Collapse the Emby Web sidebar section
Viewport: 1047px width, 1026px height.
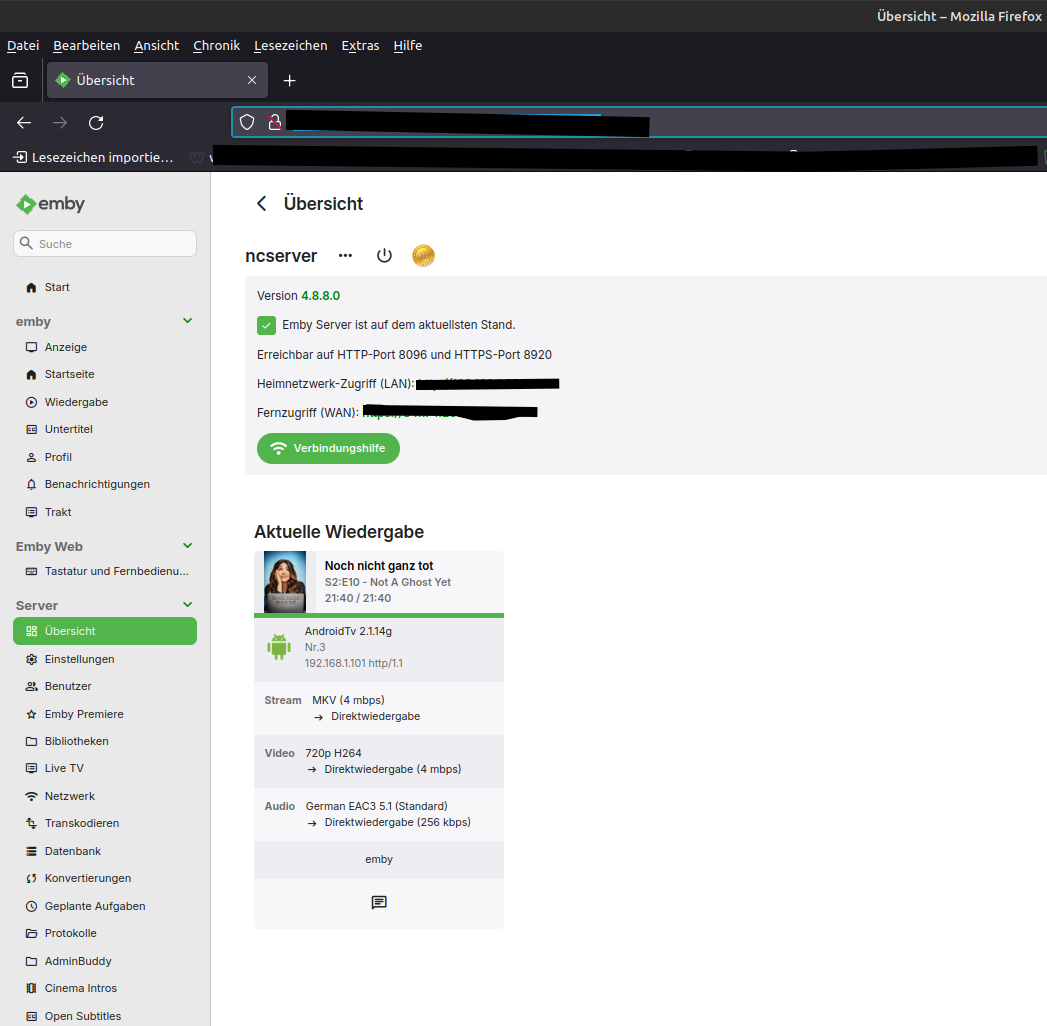[188, 546]
